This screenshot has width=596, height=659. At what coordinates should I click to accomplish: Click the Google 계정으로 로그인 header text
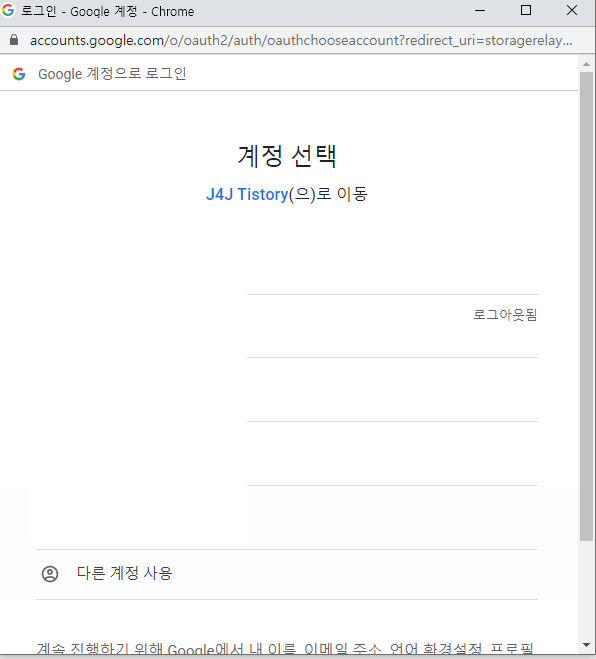point(112,74)
